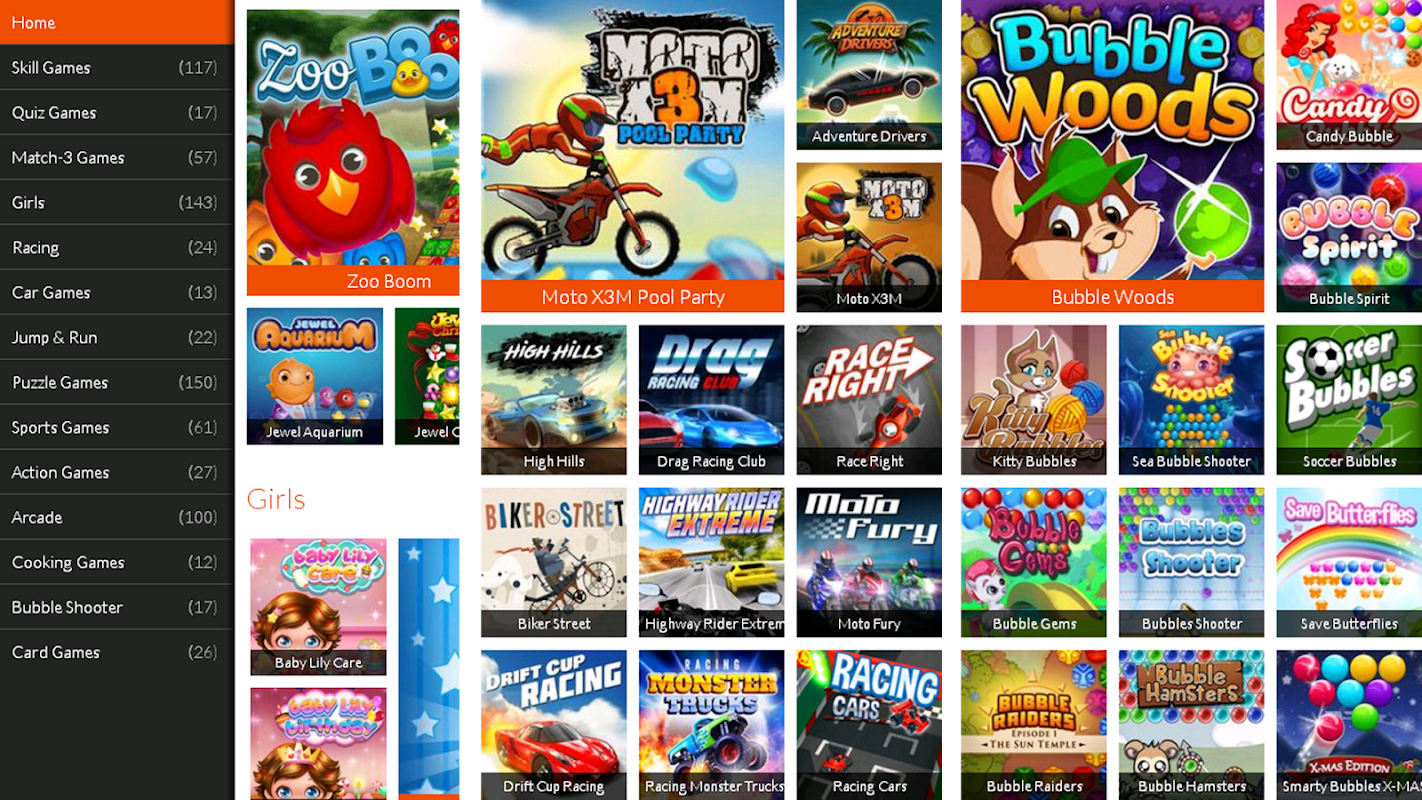Select the Drag Racing Club icon
Image resolution: width=1422 pixels, height=800 pixels.
tap(711, 399)
